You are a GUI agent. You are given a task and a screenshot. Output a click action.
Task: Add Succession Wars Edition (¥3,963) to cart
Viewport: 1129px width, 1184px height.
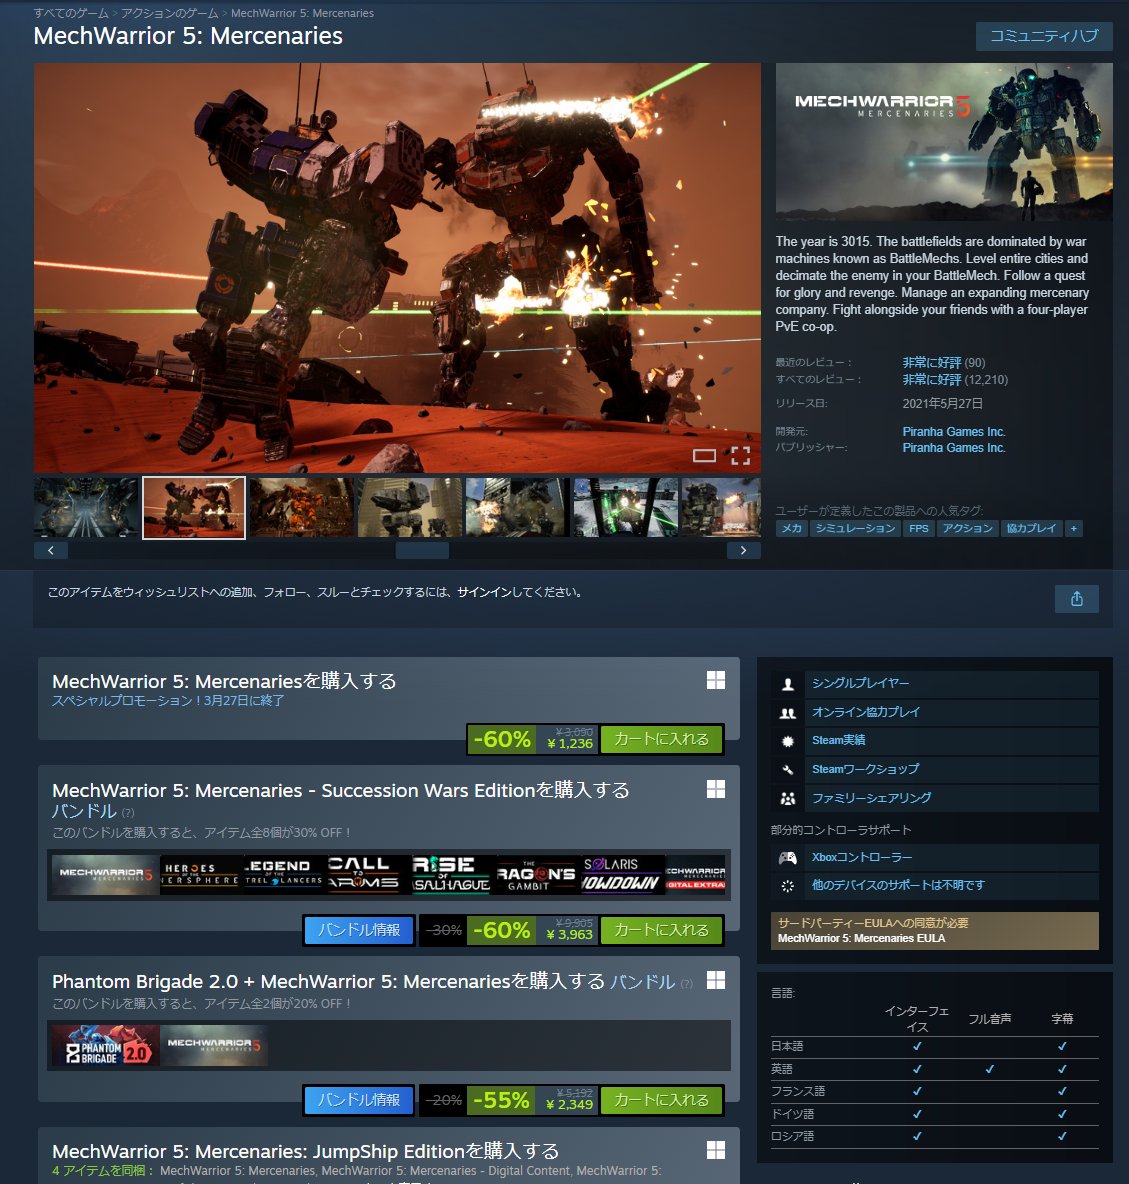pyautogui.click(x=661, y=930)
